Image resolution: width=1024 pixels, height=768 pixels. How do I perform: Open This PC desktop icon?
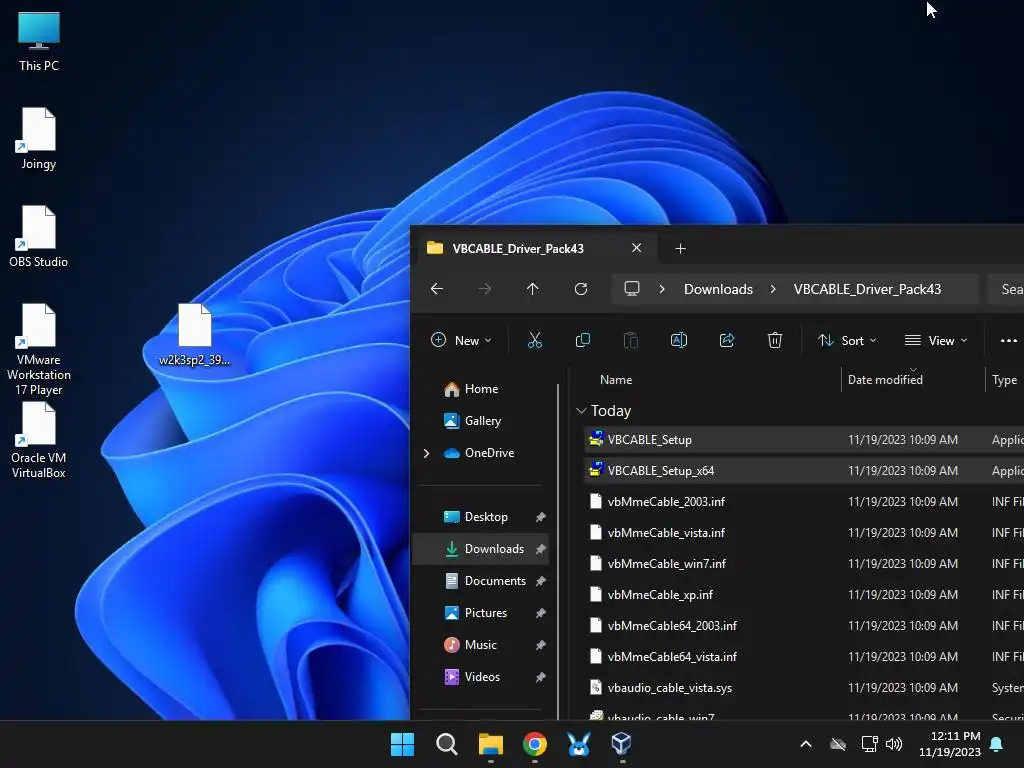pos(39,40)
